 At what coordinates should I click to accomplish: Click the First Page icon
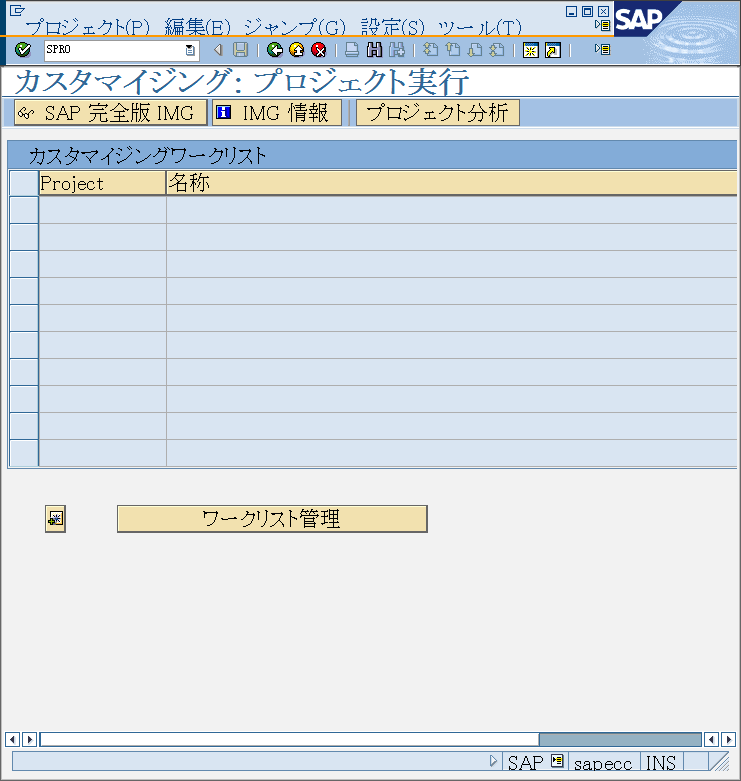431,50
